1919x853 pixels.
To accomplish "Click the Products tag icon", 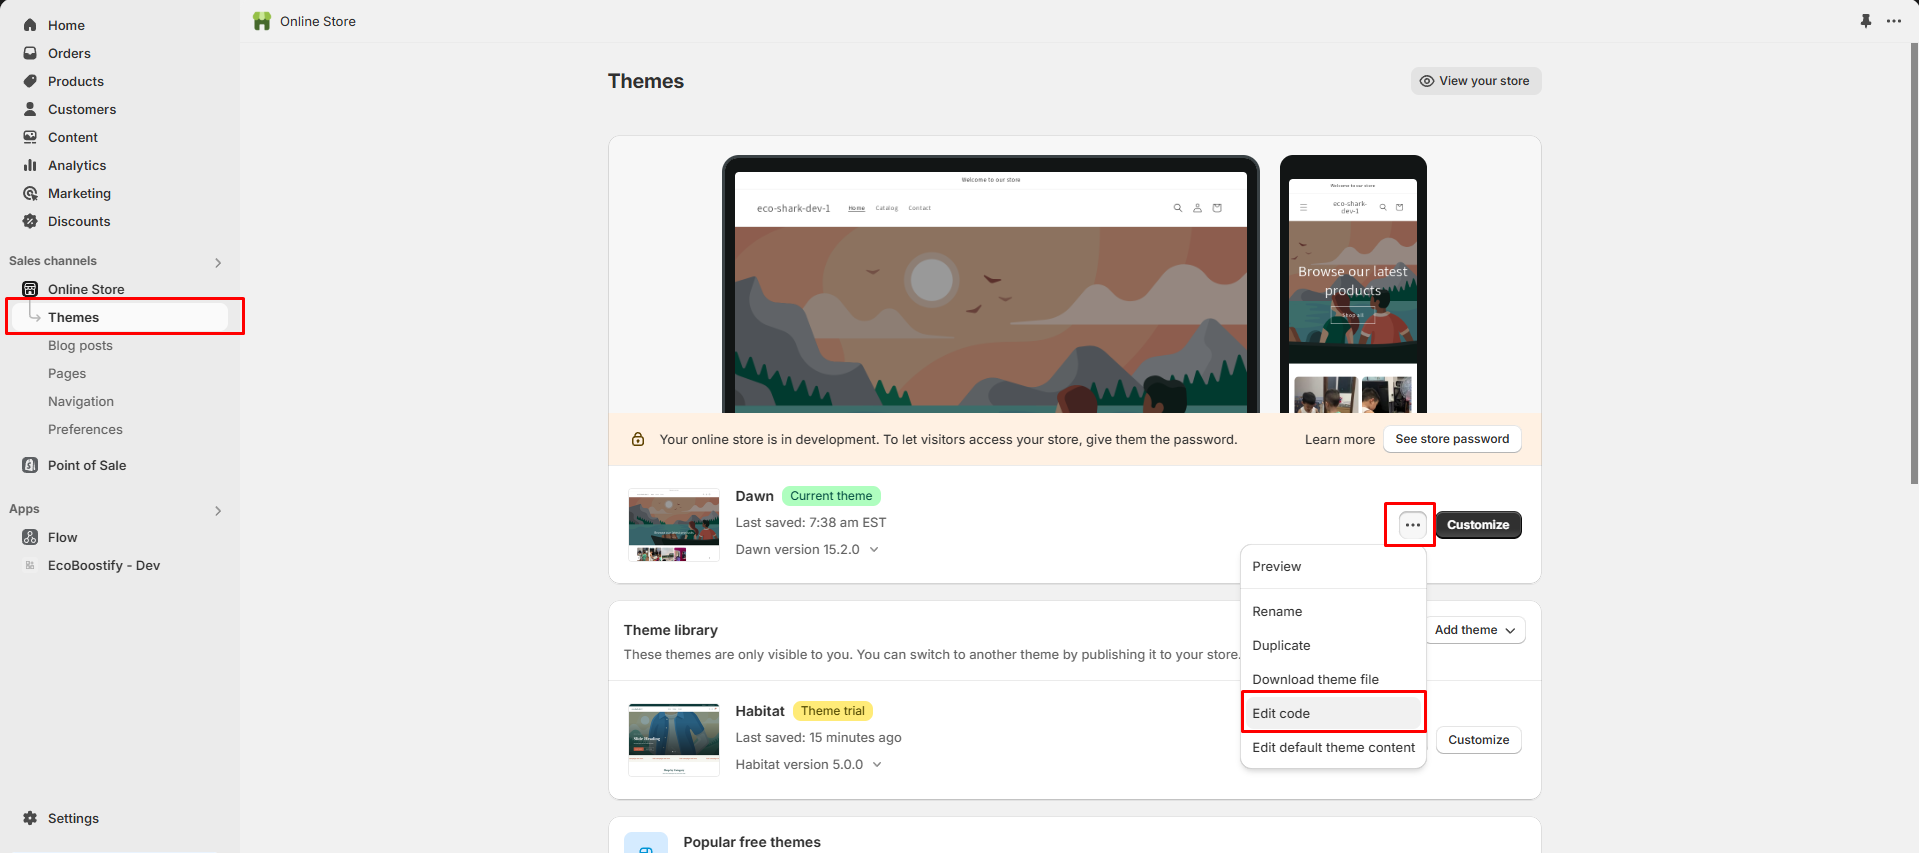I will tap(30, 81).
